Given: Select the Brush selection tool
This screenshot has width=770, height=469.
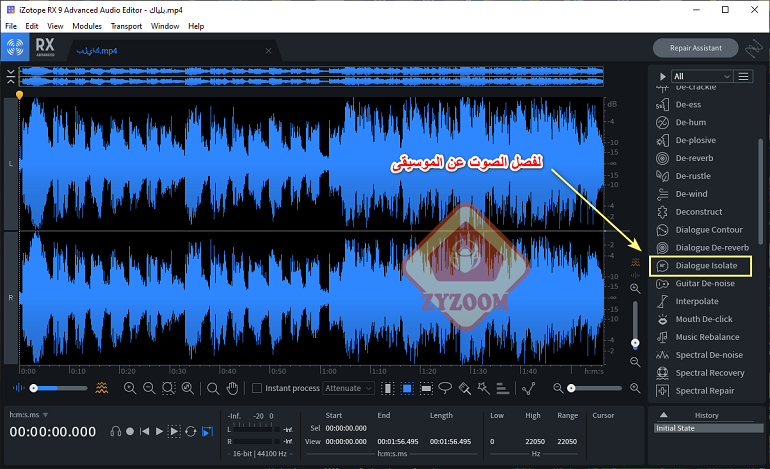Looking at the screenshot, I should tap(465, 388).
